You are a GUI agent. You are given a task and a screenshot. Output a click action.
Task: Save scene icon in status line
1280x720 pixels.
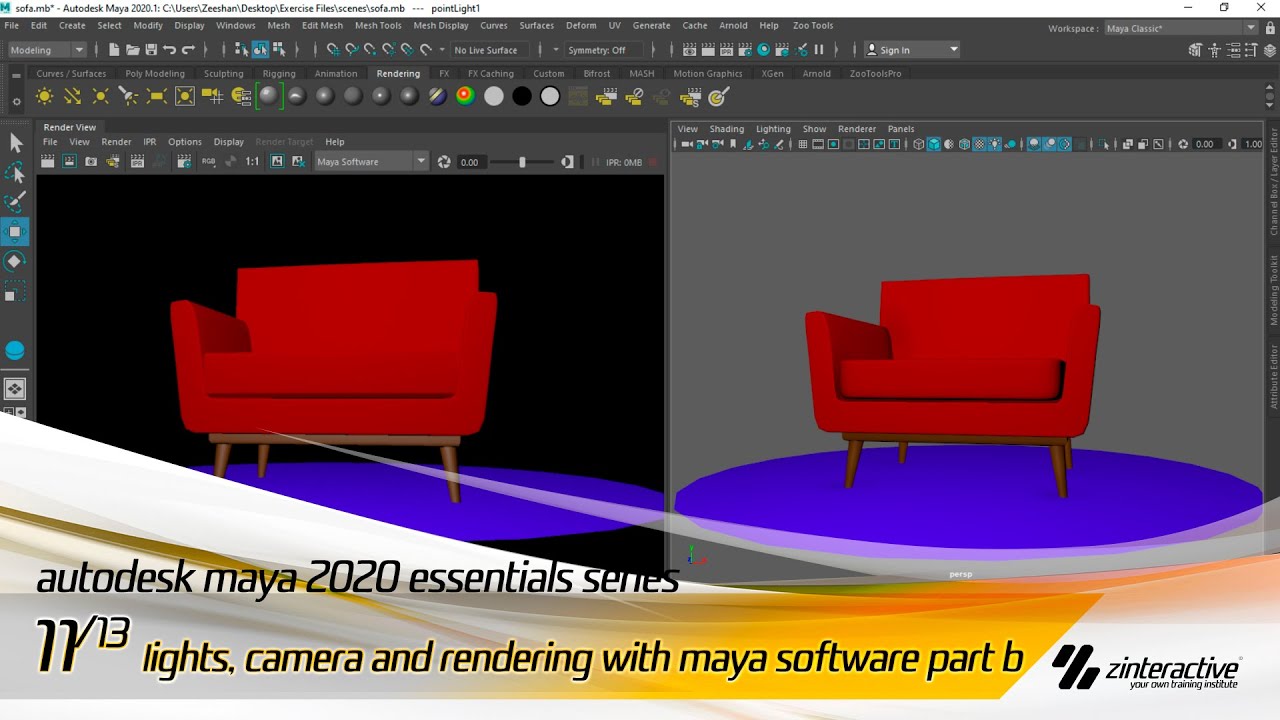tap(151, 49)
